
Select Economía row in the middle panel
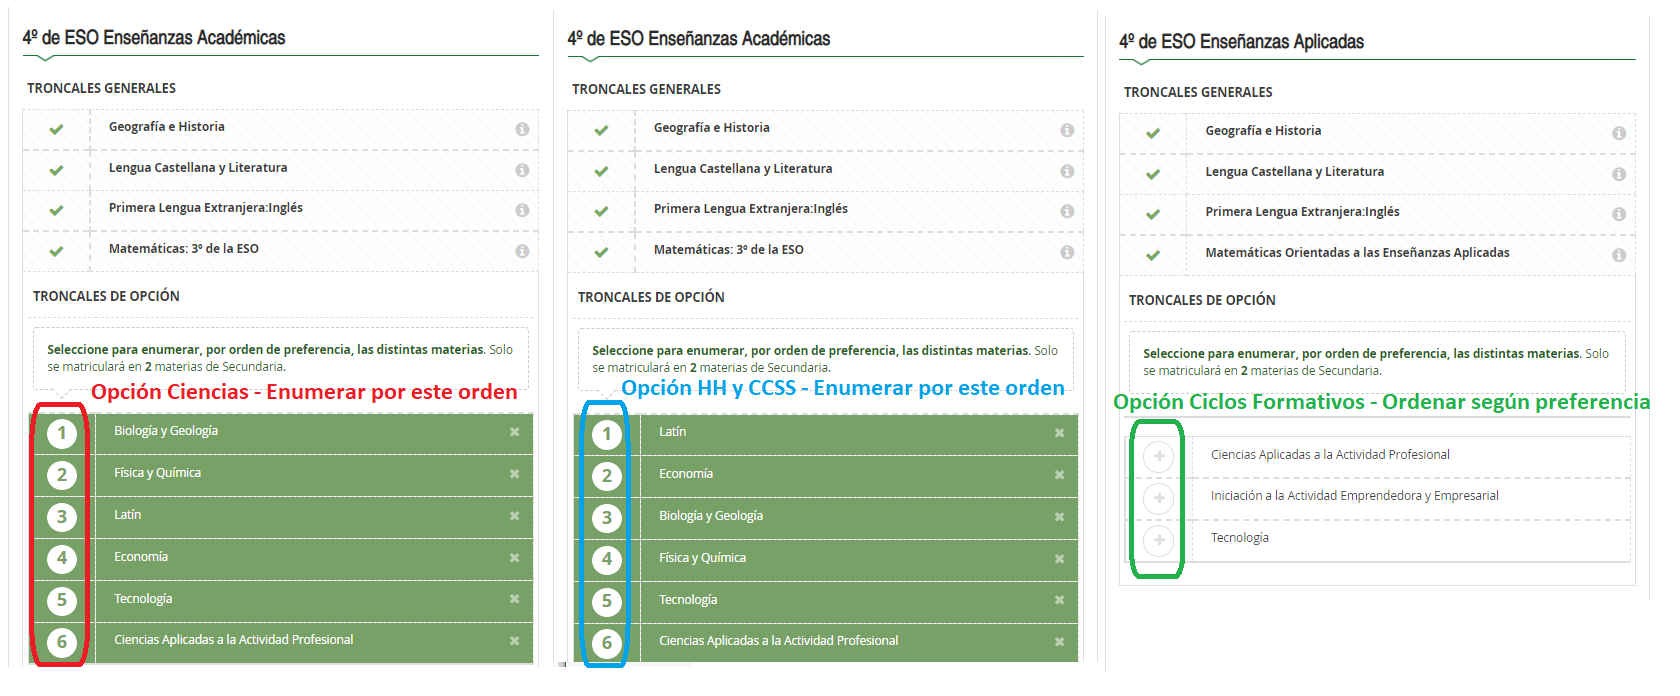pos(826,475)
